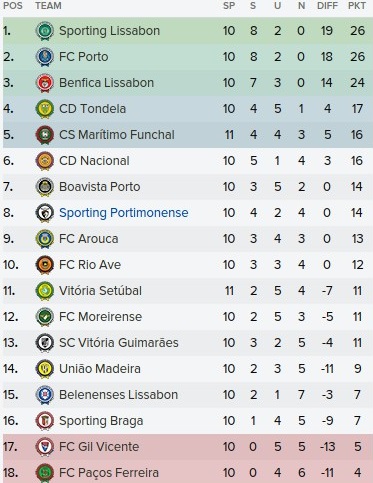The width and height of the screenshot is (373, 483).
Task: Click the Sporting Braga club crest
Action: [45, 421]
